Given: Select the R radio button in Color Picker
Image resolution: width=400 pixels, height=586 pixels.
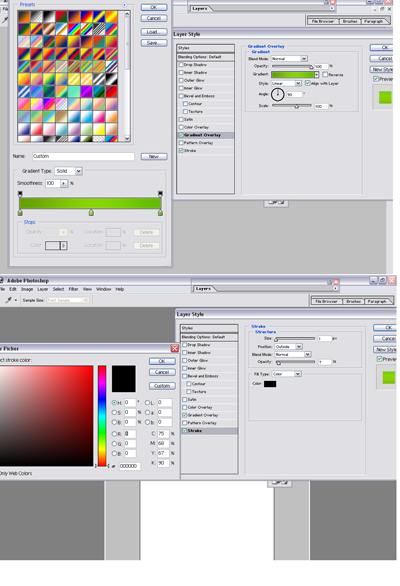Looking at the screenshot, I should (x=114, y=434).
